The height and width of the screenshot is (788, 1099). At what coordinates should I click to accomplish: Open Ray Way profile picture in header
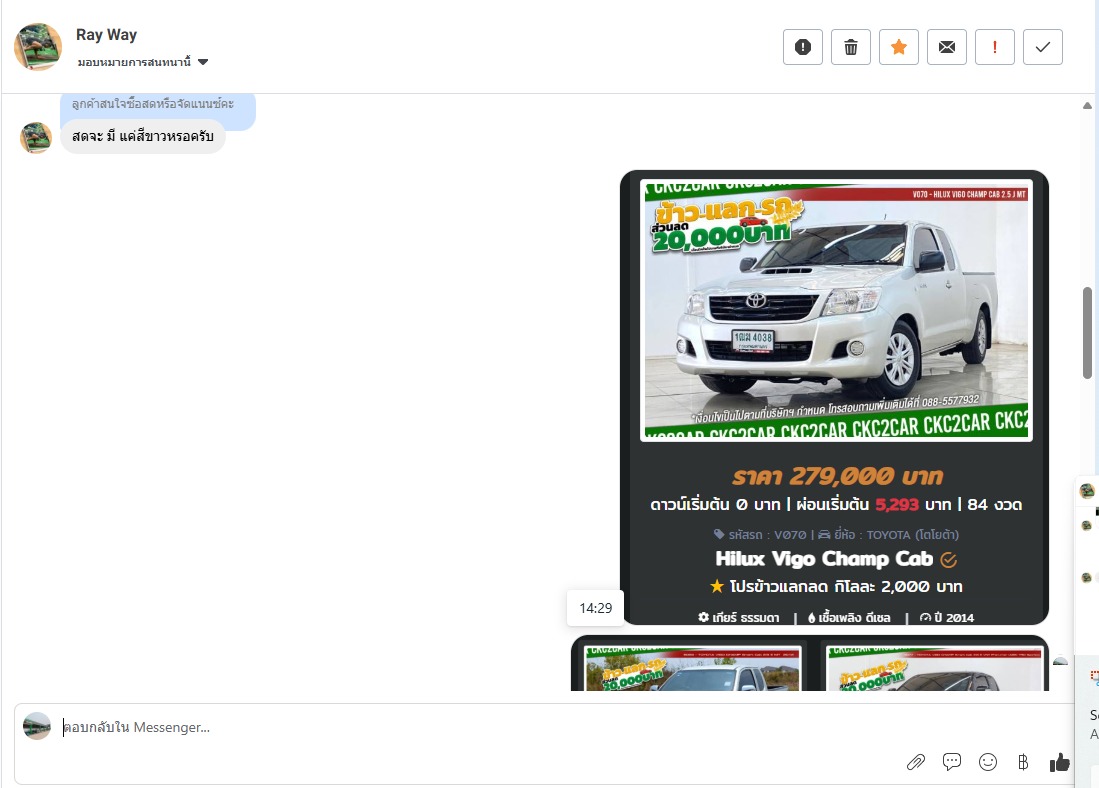pos(38,47)
